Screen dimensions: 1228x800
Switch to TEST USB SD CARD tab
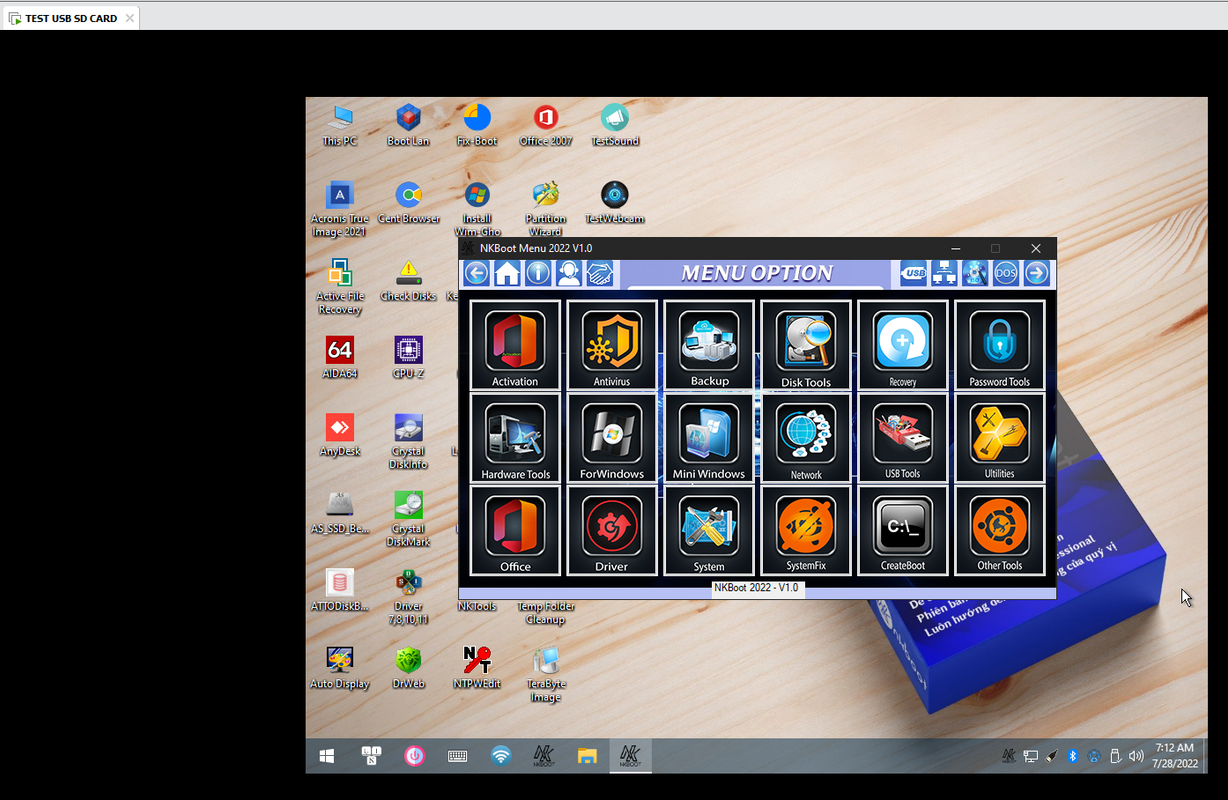70,18
